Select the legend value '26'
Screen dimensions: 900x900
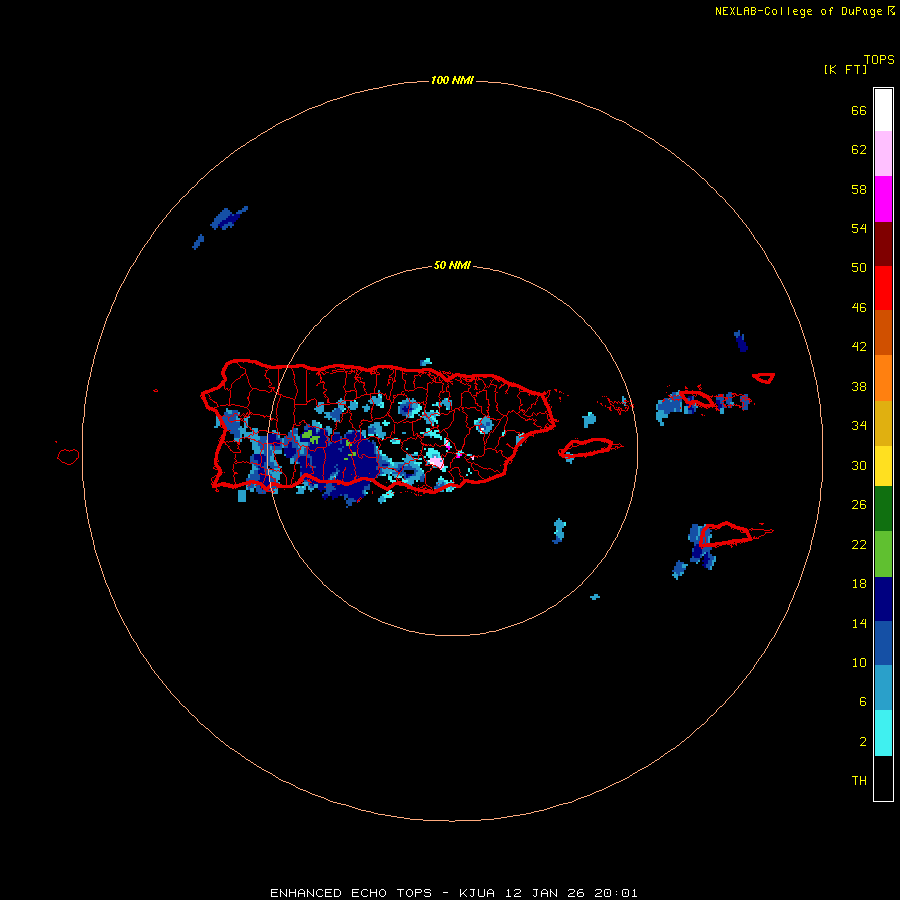[x=859, y=505]
